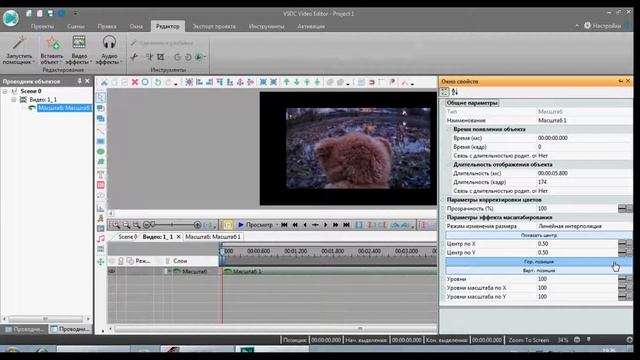
Task: Select the cursor tool in the left toolbar
Action: pos(100,98)
